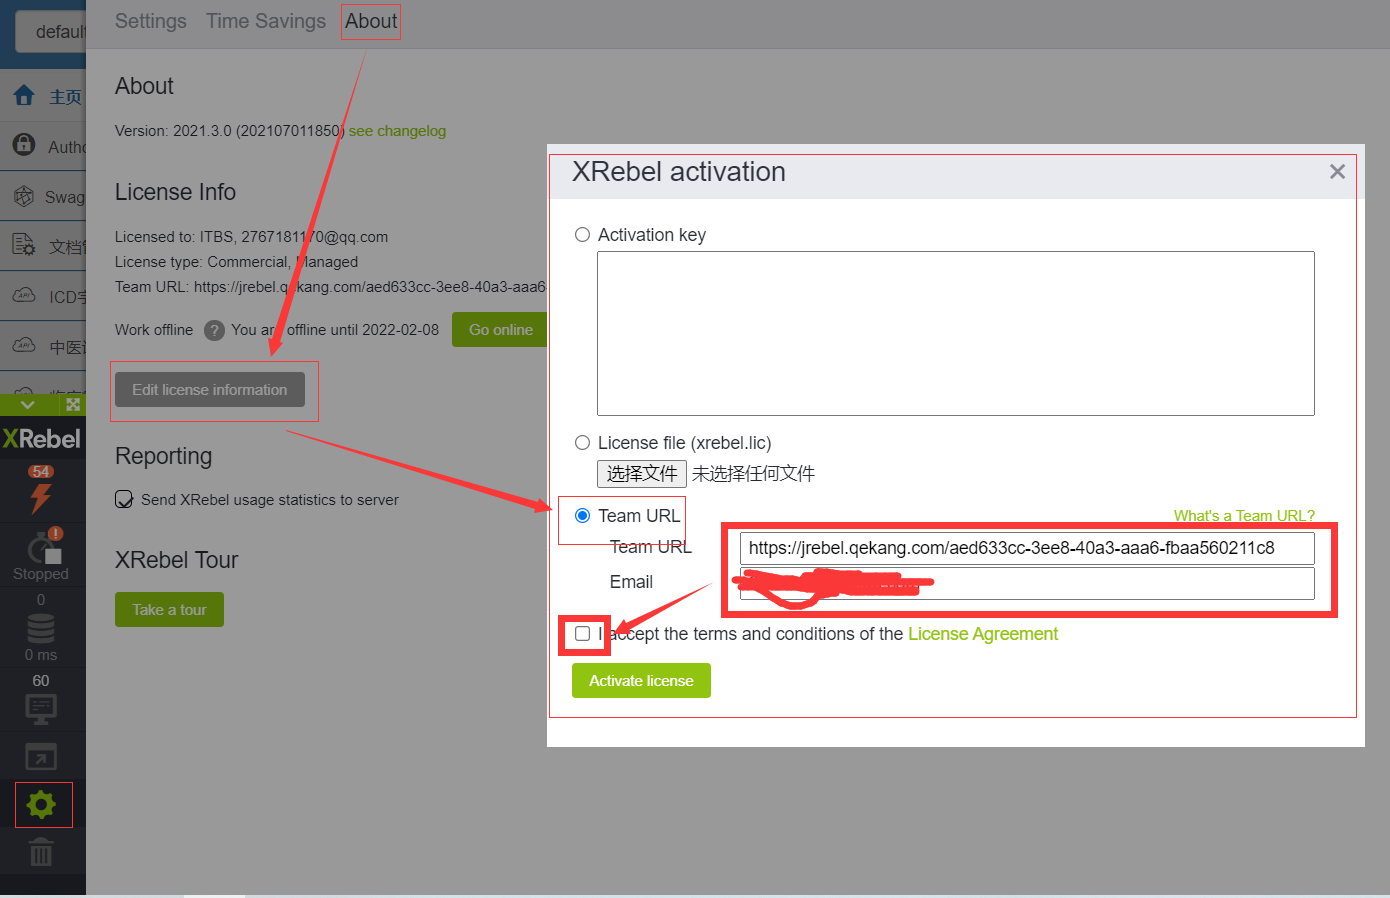
Task: Click the Email input field
Action: pos(1027,583)
